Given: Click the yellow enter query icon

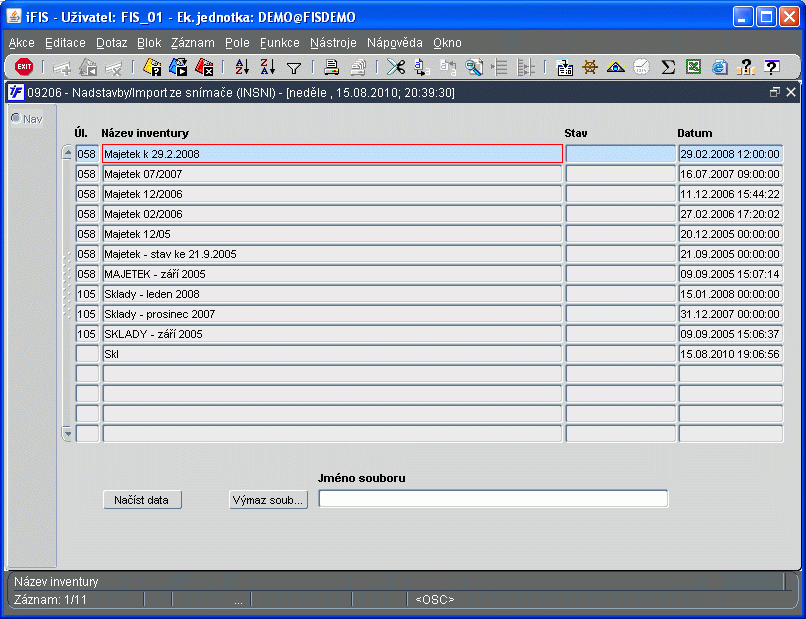Looking at the screenshot, I should (152, 67).
